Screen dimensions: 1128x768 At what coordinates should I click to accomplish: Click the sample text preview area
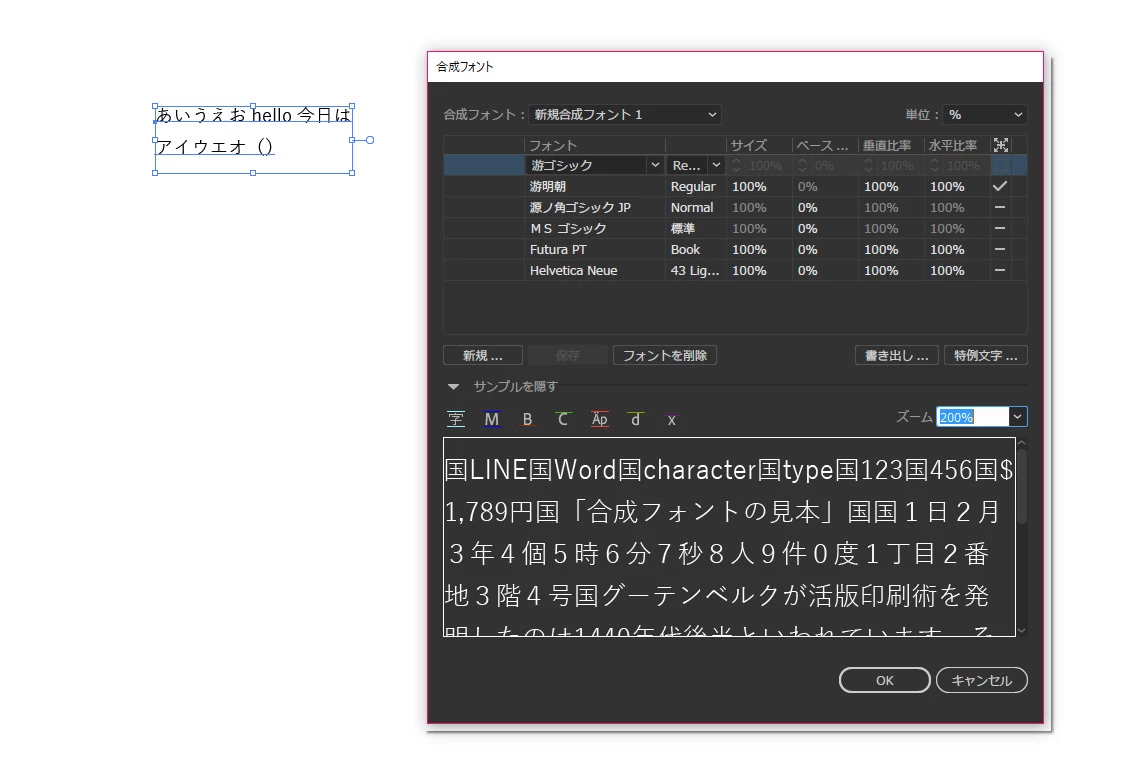[x=729, y=536]
